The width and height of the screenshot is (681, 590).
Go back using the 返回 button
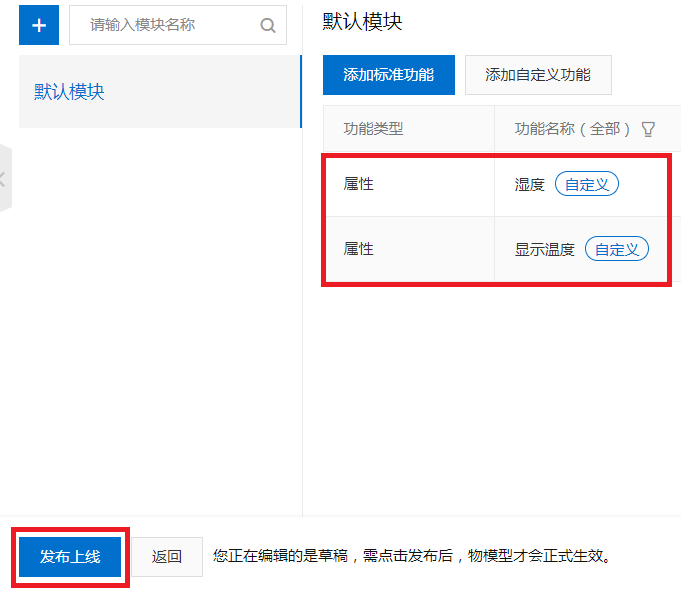click(167, 556)
